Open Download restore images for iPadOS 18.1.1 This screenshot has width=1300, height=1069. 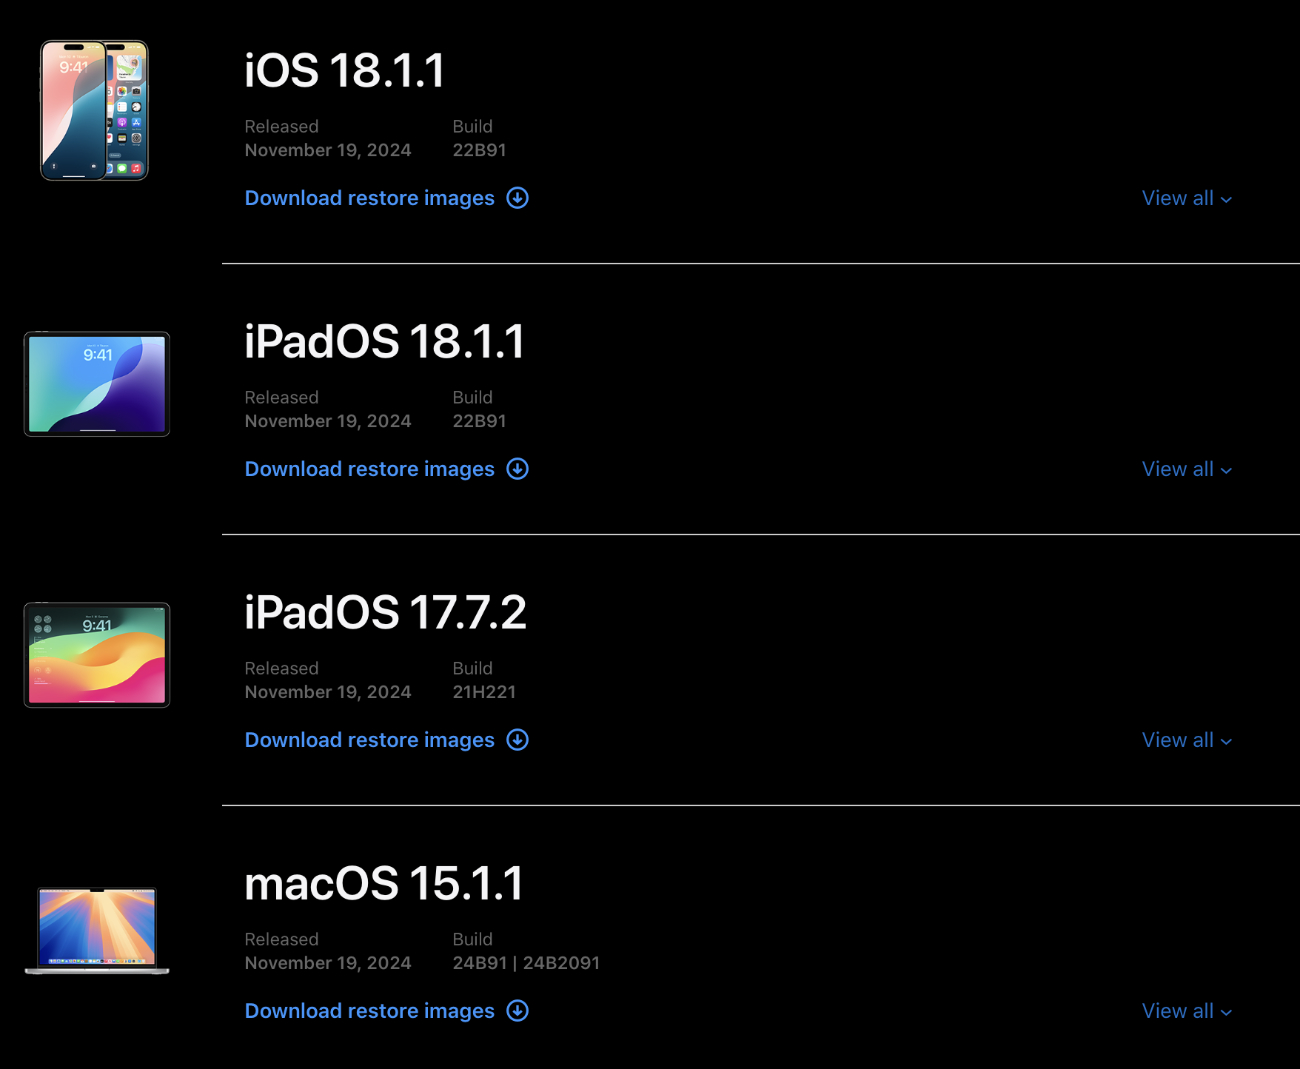[369, 469]
